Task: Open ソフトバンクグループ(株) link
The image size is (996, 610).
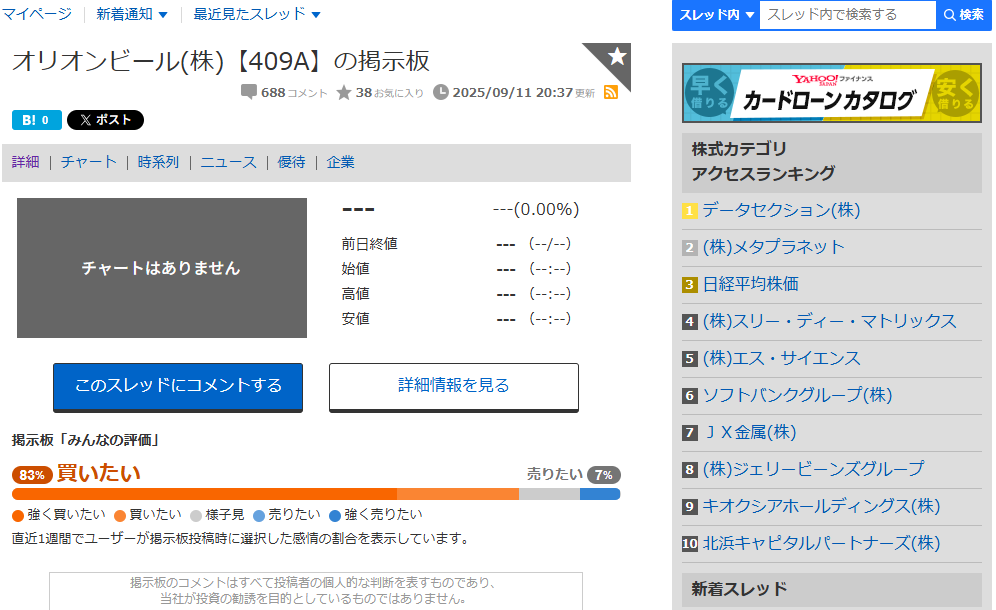Action: [x=797, y=395]
